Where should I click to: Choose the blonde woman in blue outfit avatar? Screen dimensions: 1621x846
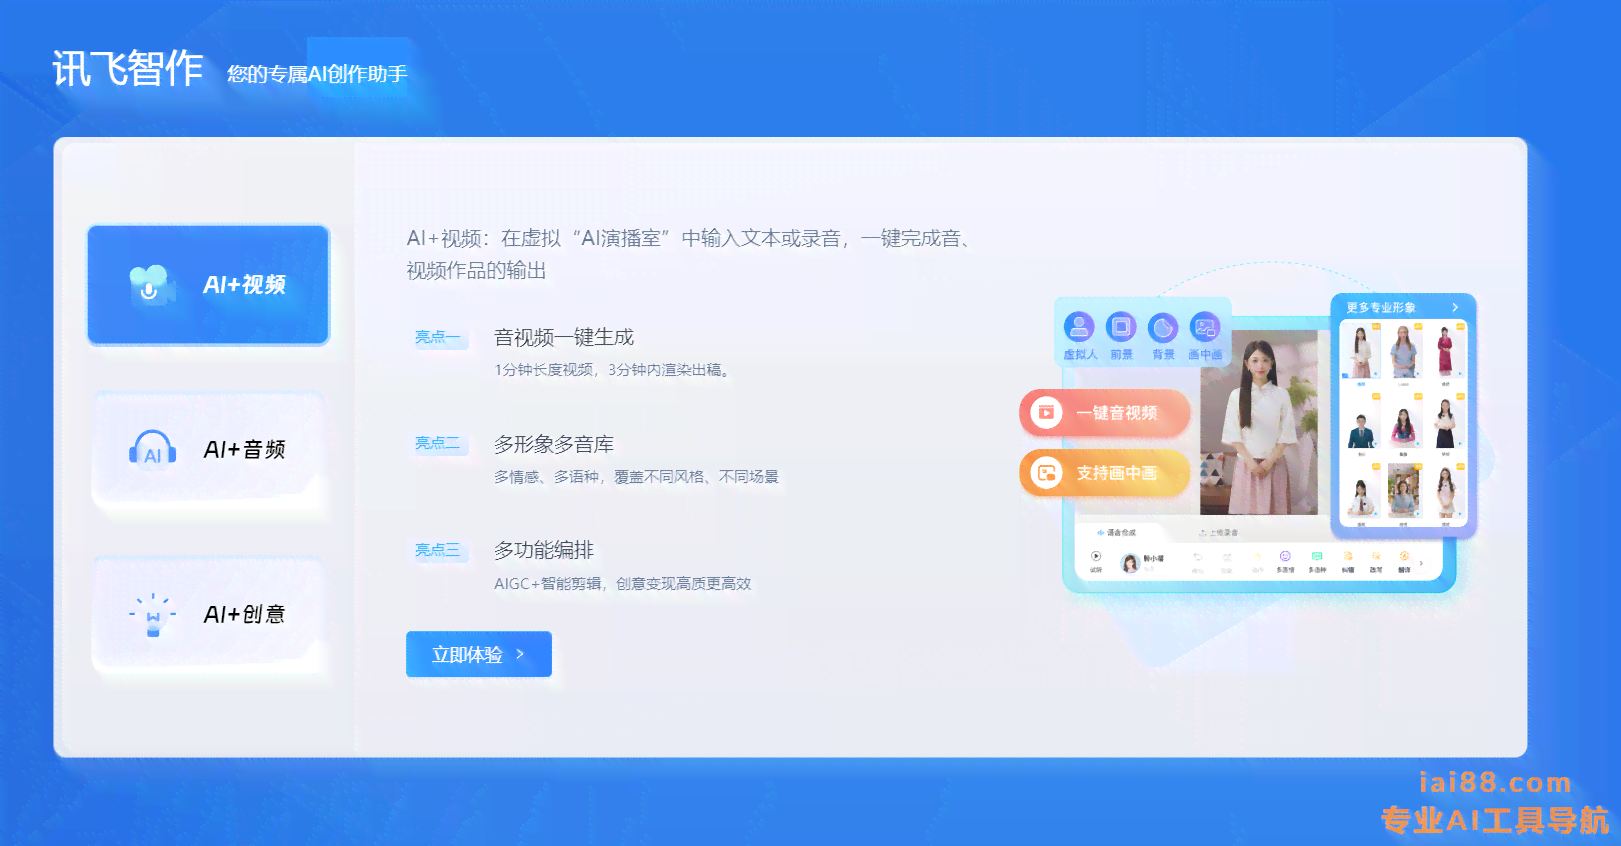1403,352
